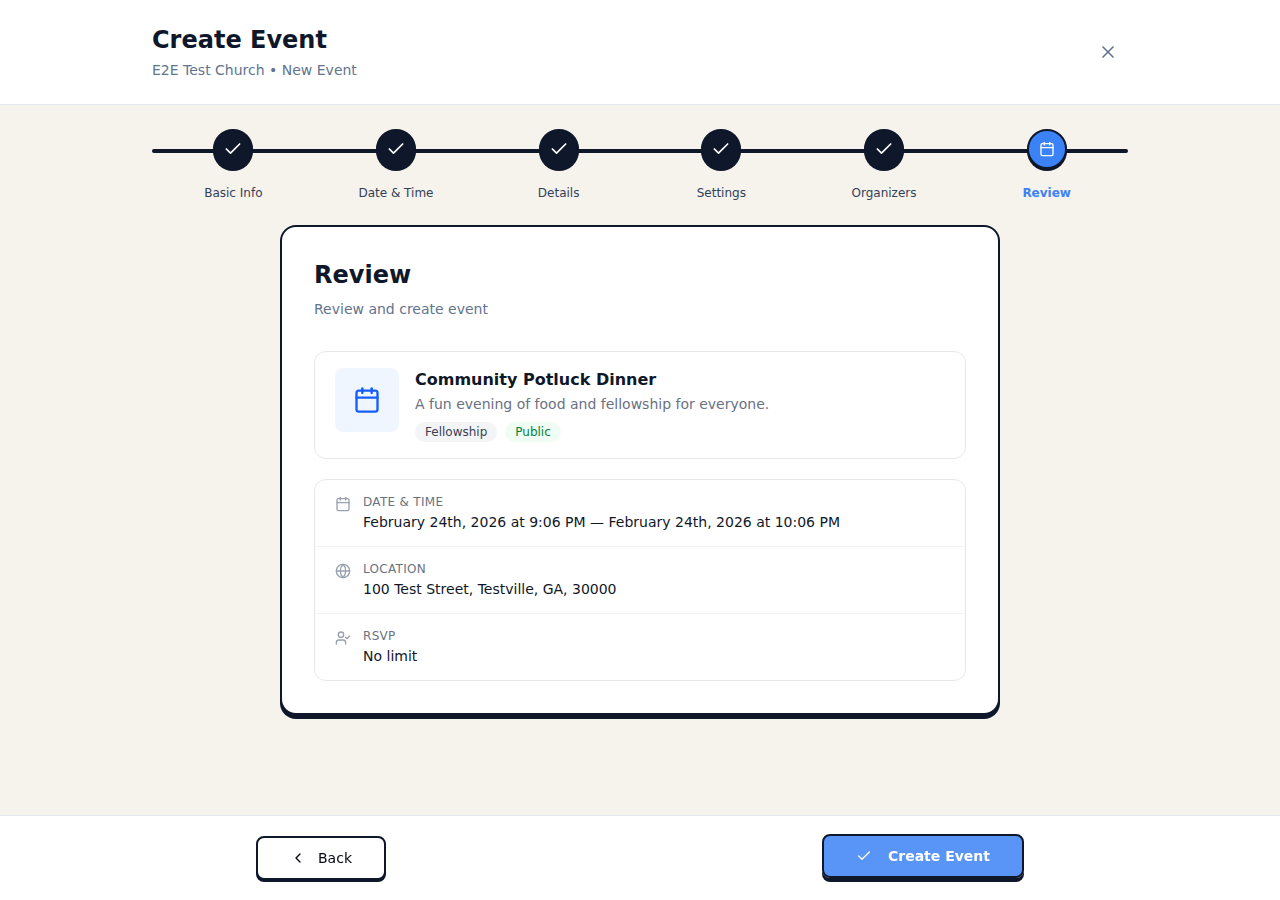1280x900 pixels.
Task: Click the Review calendar icon in the stepper
Action: click(x=1046, y=149)
